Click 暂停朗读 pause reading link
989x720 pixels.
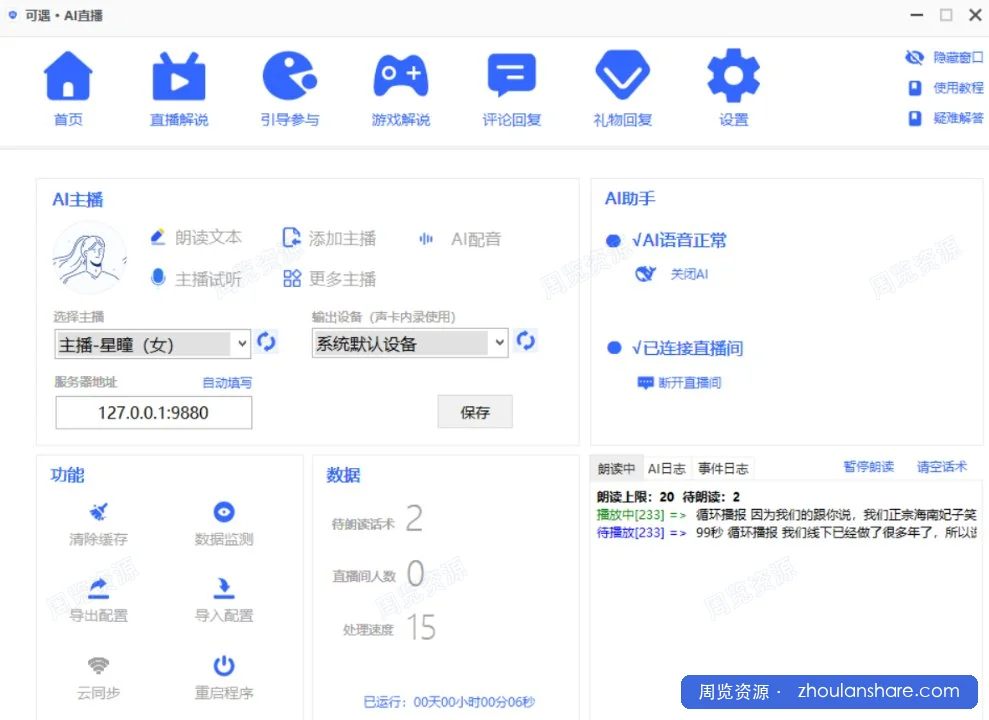[869, 467]
